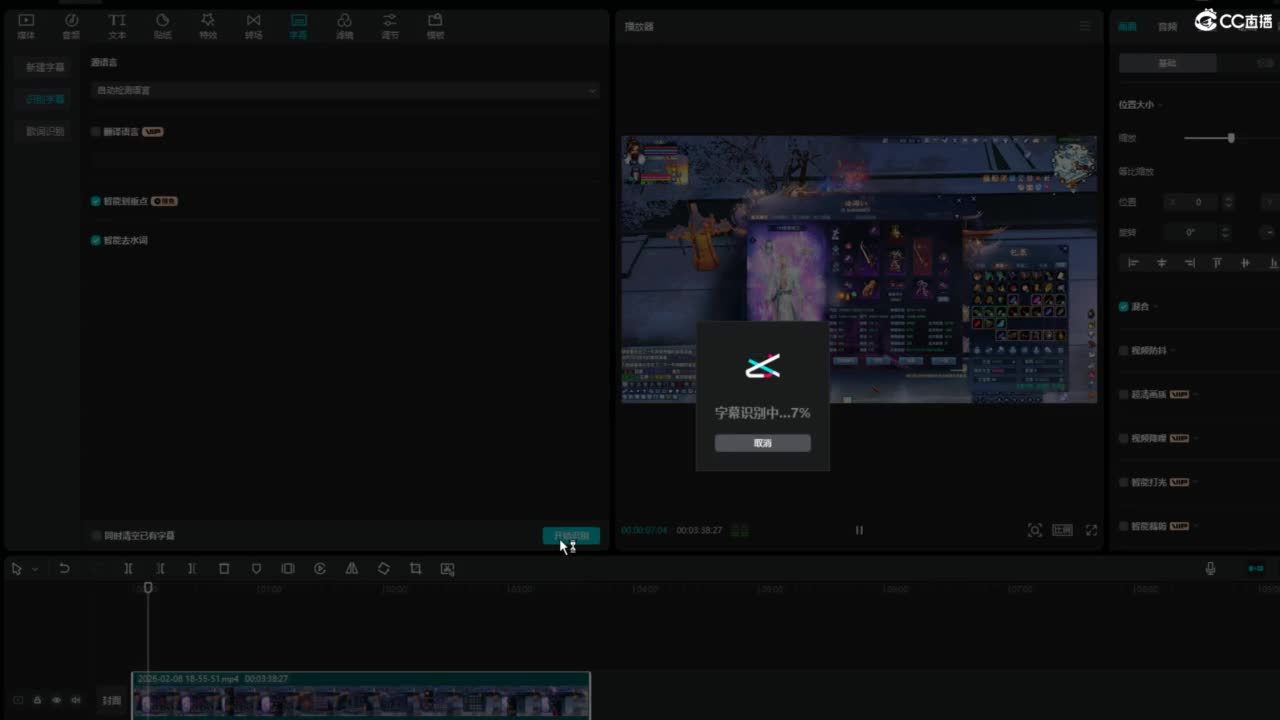Click the rotate timeline tool
Image resolution: width=1280 pixels, height=720 pixels.
(384, 569)
